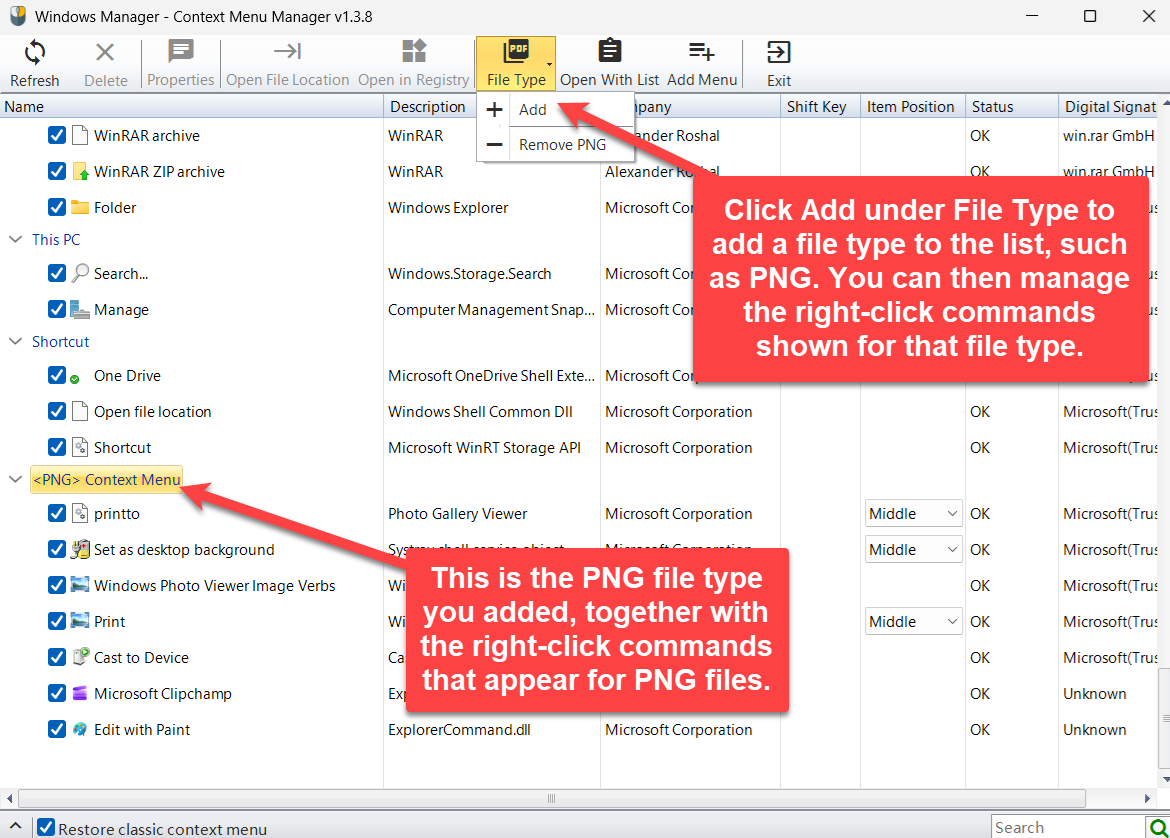The height and width of the screenshot is (838, 1170).
Task: Toggle the One Drive checkbox
Action: click(x=57, y=375)
